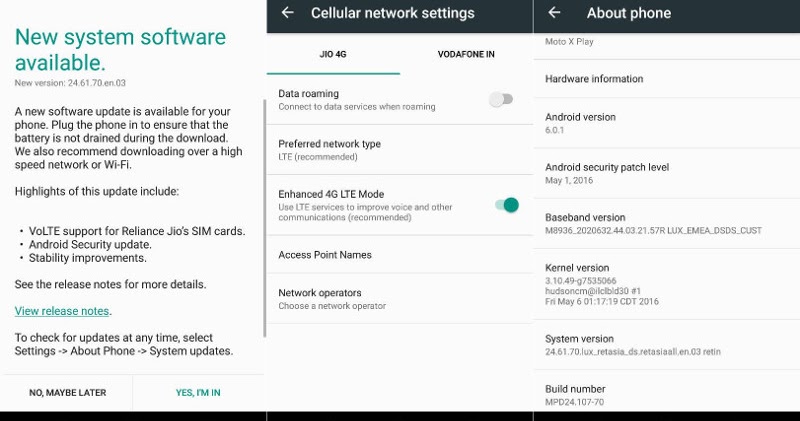This screenshot has height=421, width=800.
Task: Tap Kernel version entry
Action: [667, 284]
